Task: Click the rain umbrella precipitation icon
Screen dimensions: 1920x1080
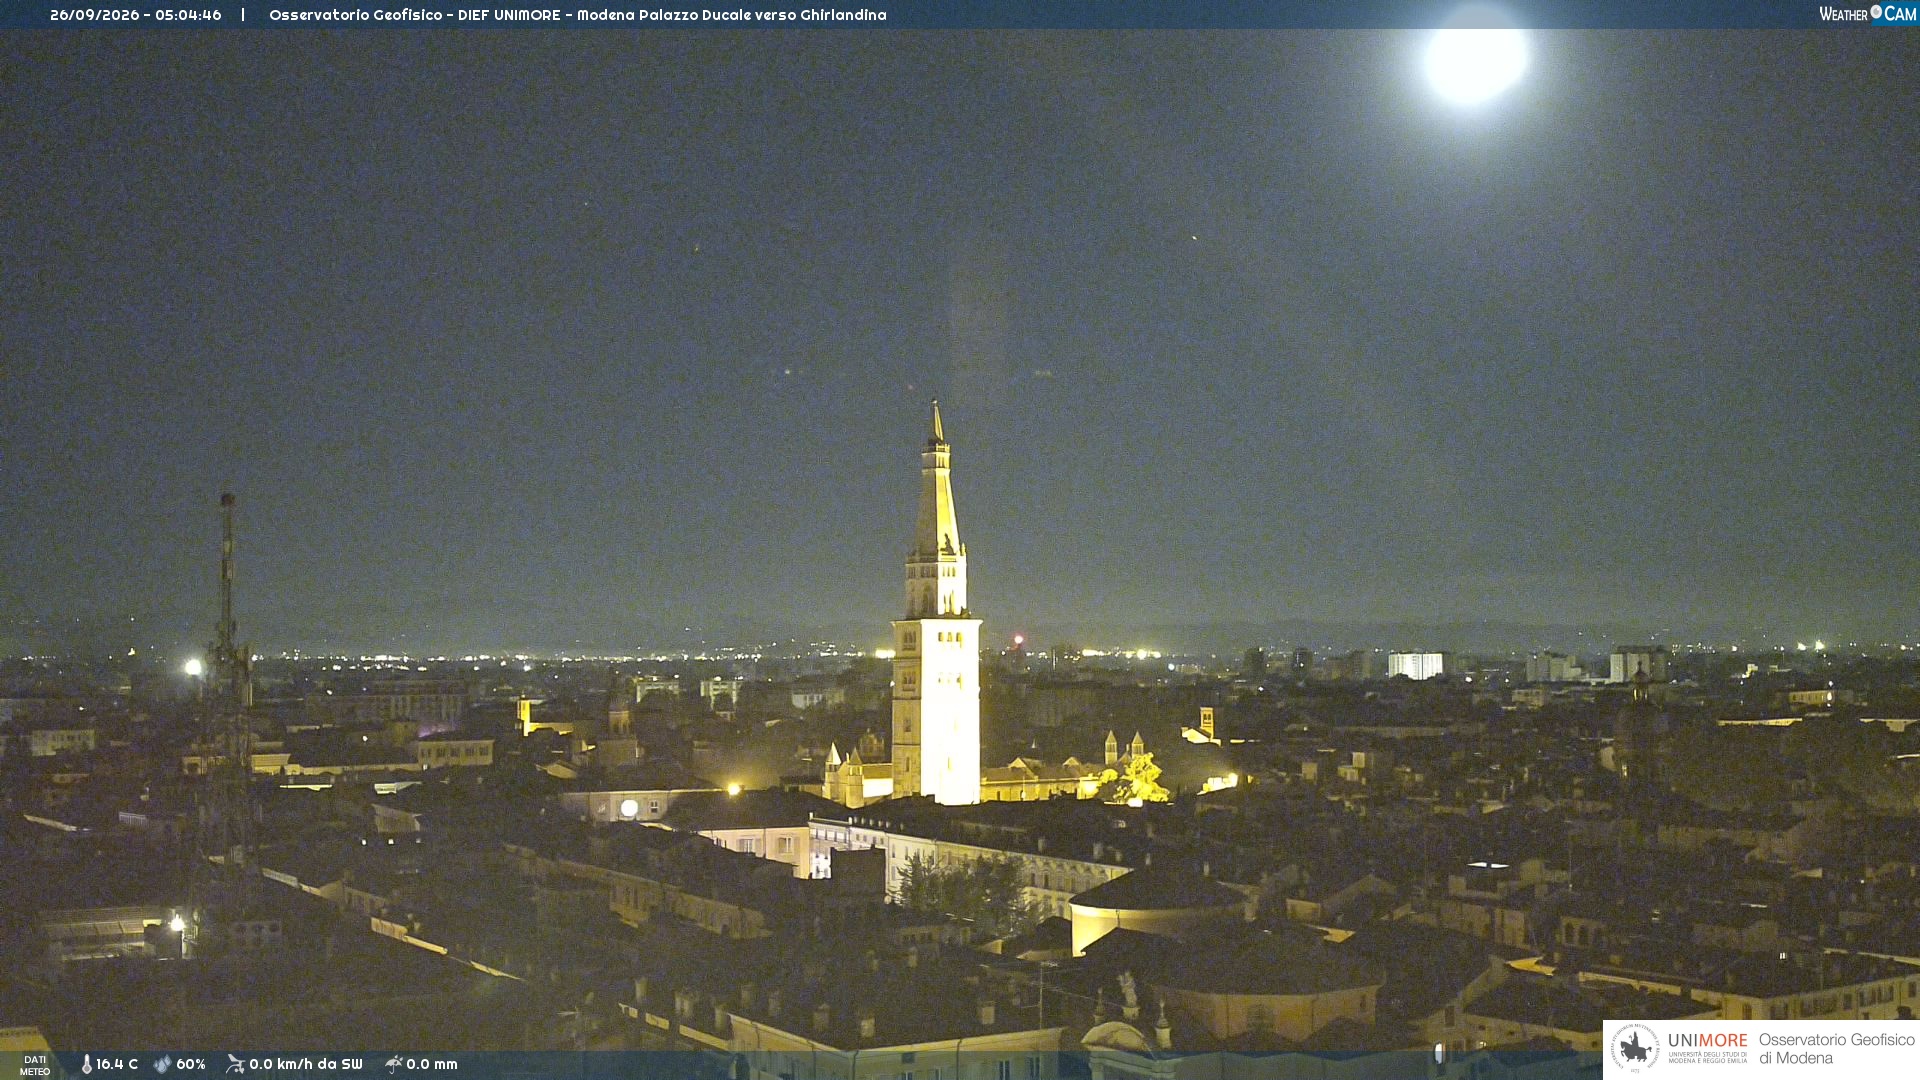Action: pyautogui.click(x=394, y=1064)
